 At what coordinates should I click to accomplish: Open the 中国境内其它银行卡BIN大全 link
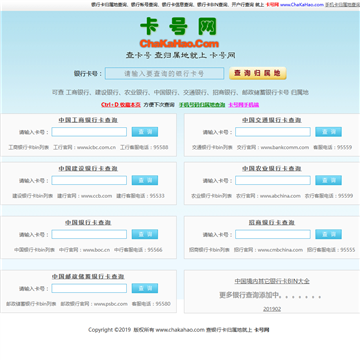(272, 281)
